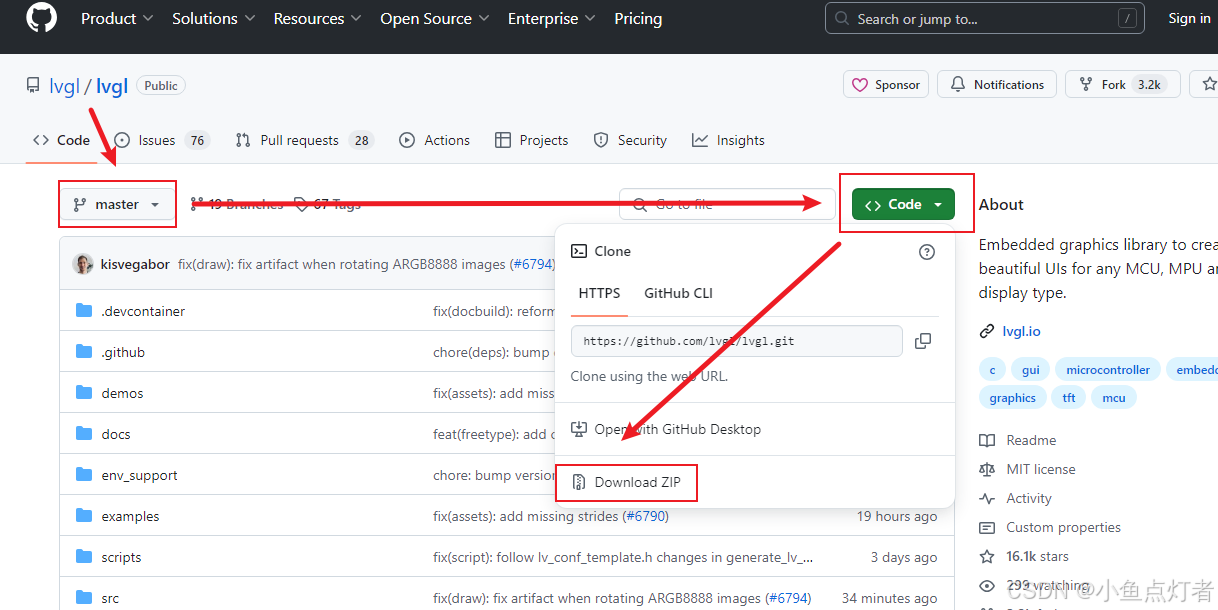Click the demos folder icon
Viewport: 1218px width, 610px height.
click(x=84, y=393)
